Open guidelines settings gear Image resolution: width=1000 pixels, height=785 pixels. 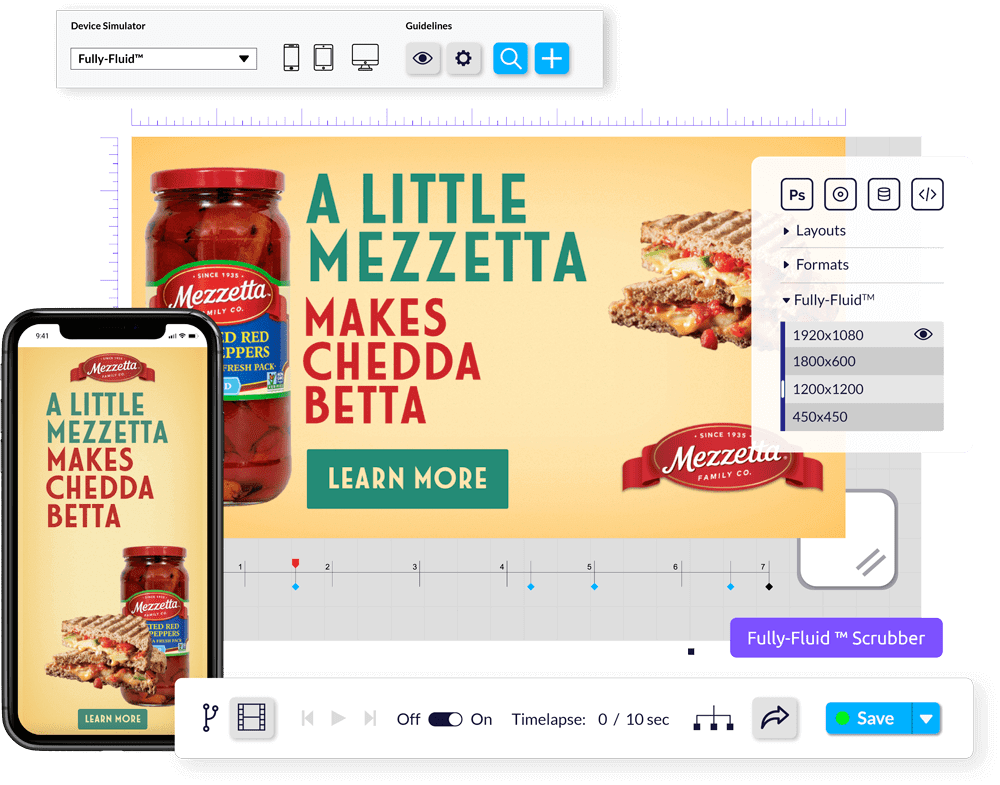coord(463,59)
